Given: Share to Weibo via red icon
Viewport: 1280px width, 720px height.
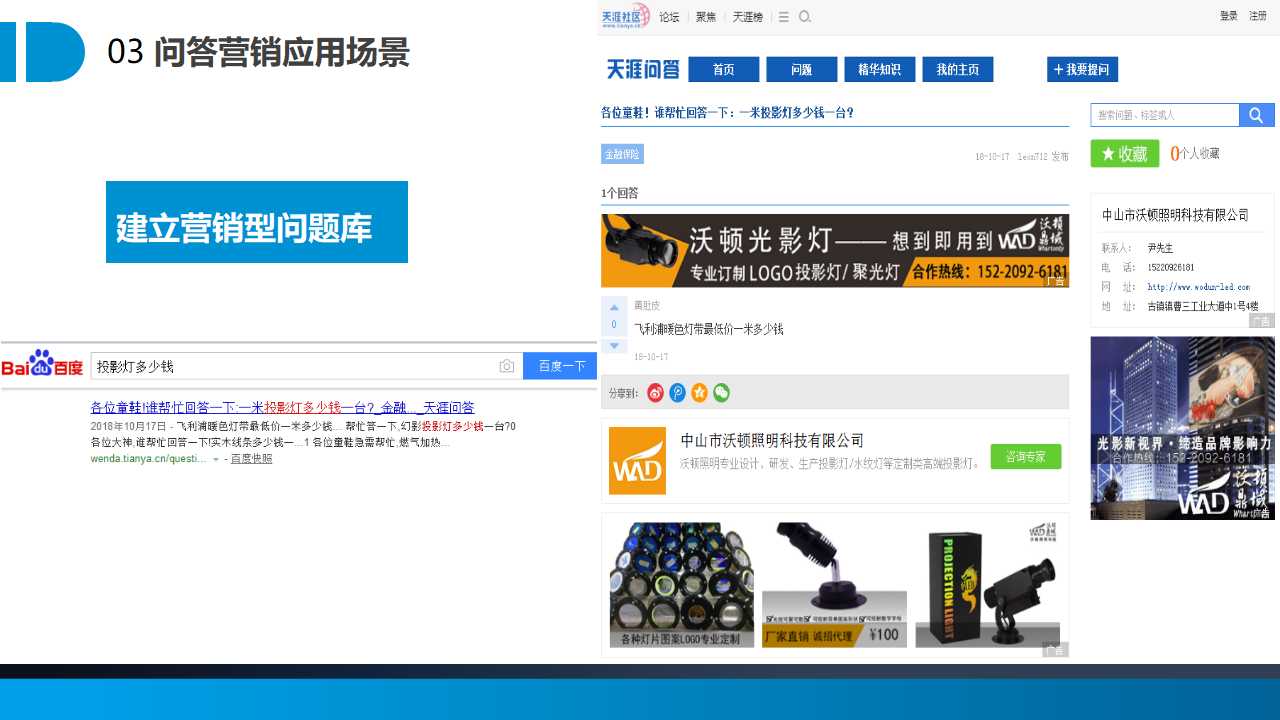Looking at the screenshot, I should pos(655,393).
